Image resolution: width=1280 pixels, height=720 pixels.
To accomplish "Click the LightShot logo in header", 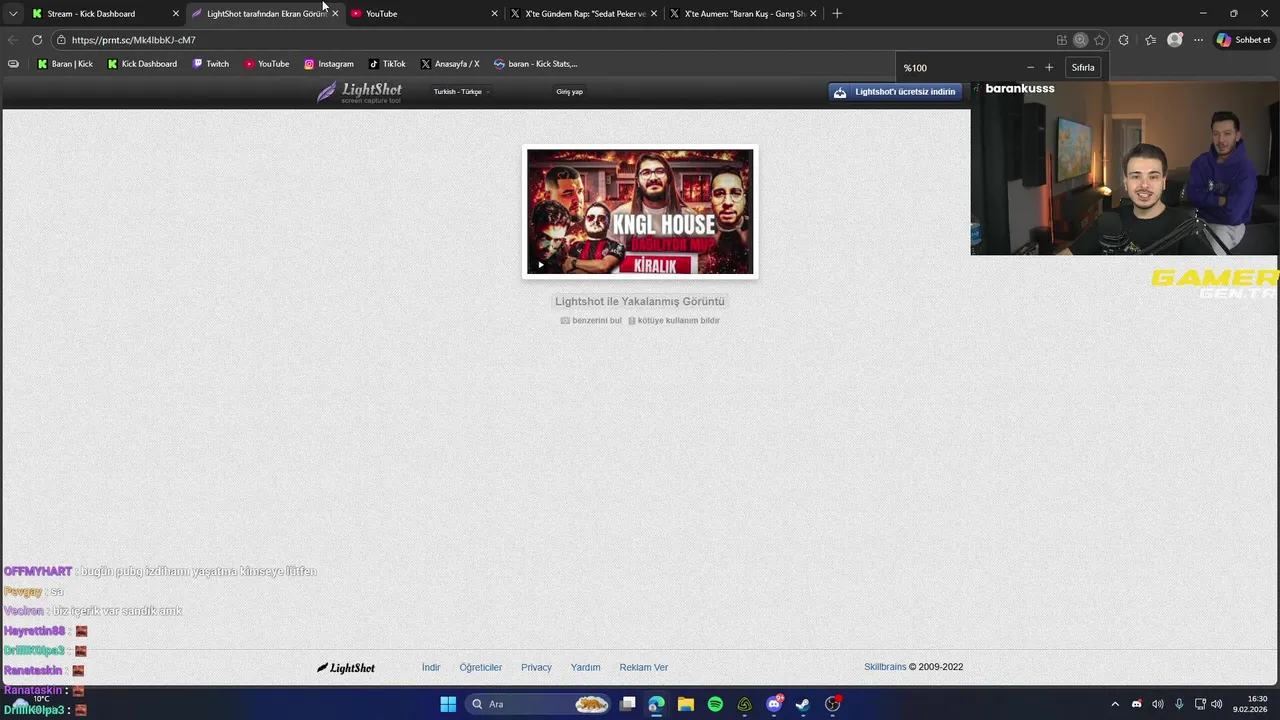I will click(x=360, y=92).
